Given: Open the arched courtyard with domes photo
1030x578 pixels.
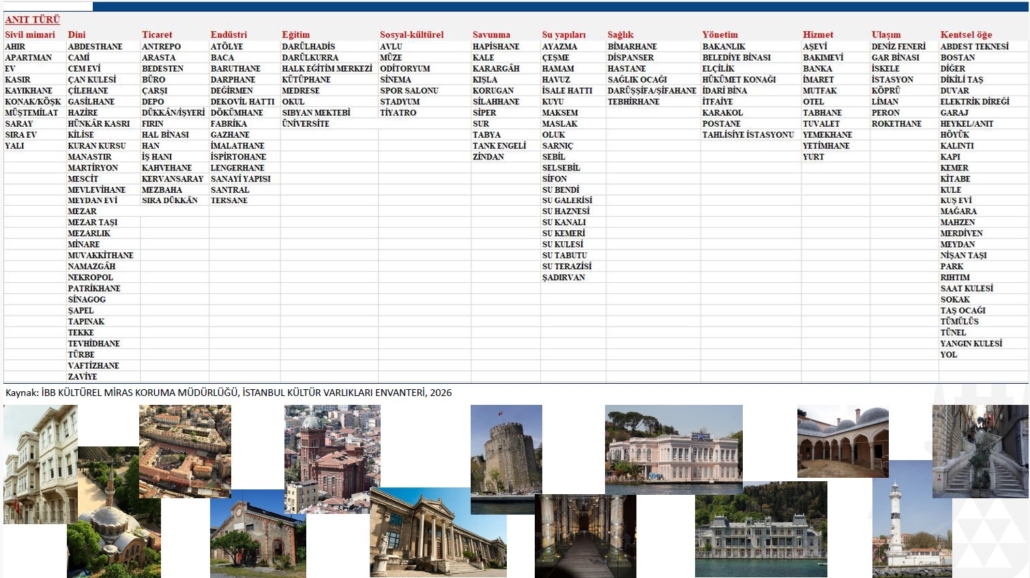Looking at the screenshot, I should click(x=842, y=440).
